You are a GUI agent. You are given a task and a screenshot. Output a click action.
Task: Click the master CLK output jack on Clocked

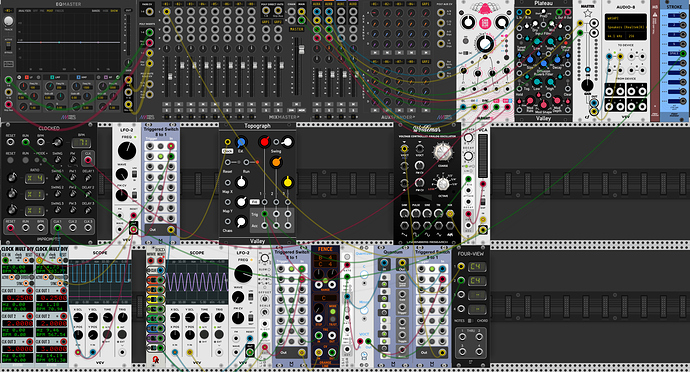(x=88, y=159)
